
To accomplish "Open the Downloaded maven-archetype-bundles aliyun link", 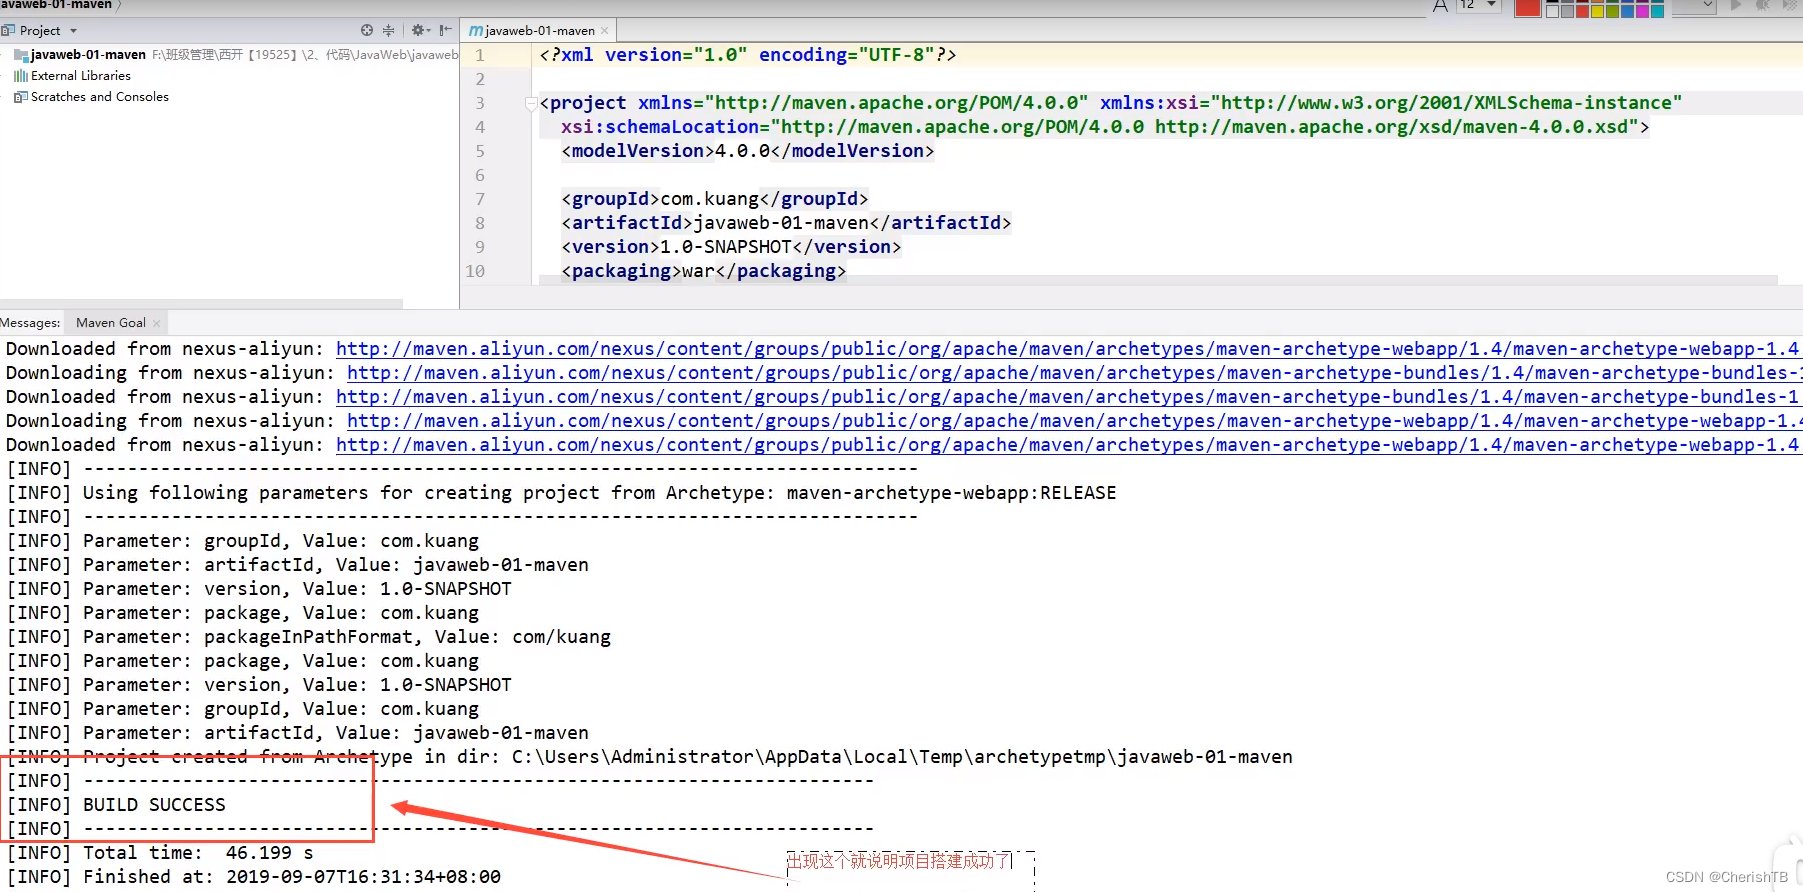I will (1067, 397).
